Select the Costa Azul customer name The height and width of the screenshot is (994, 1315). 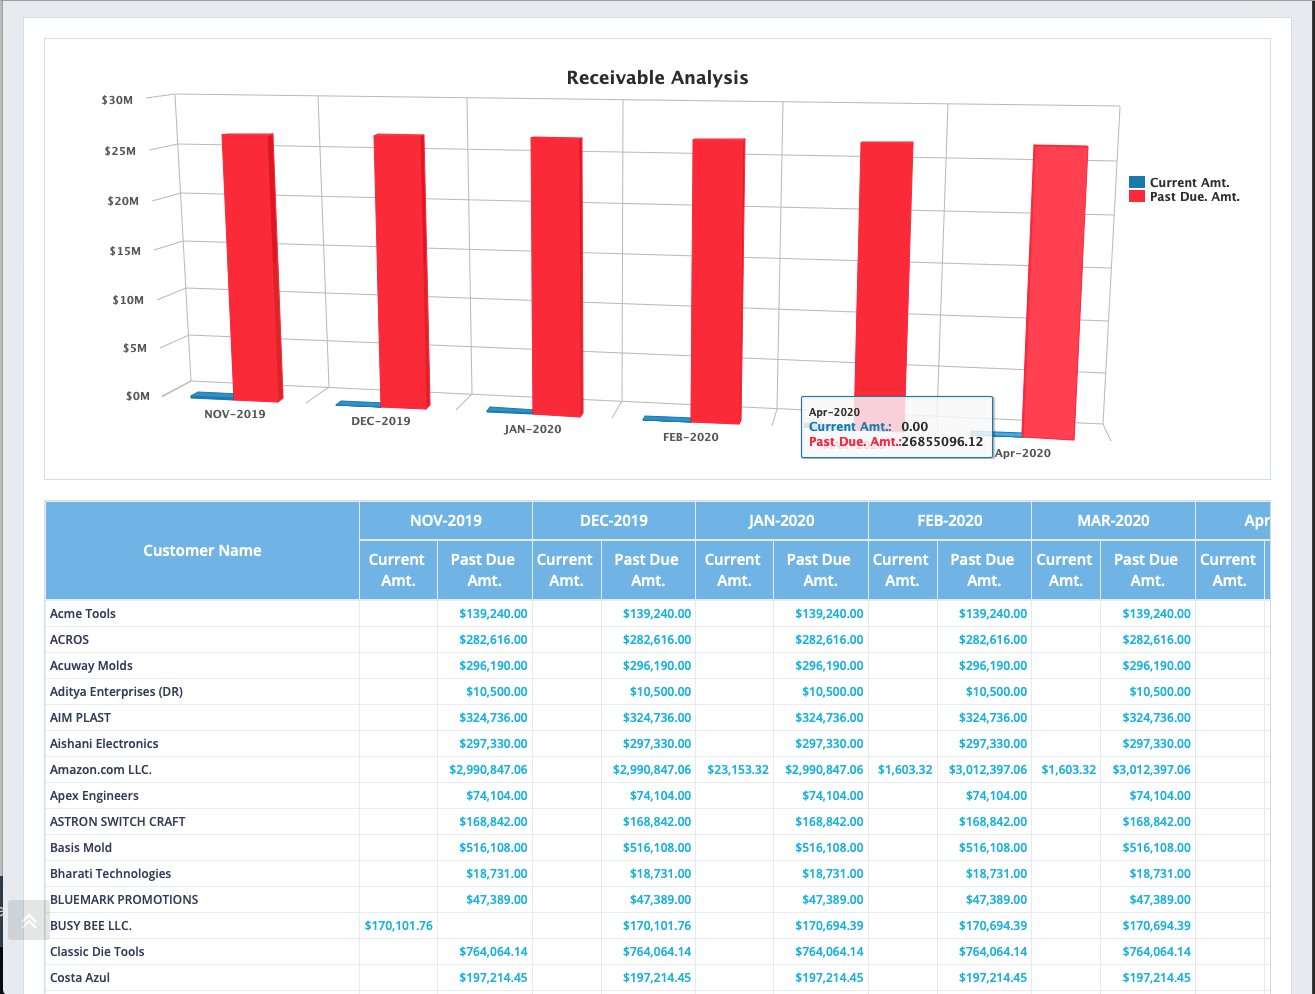click(x=80, y=978)
